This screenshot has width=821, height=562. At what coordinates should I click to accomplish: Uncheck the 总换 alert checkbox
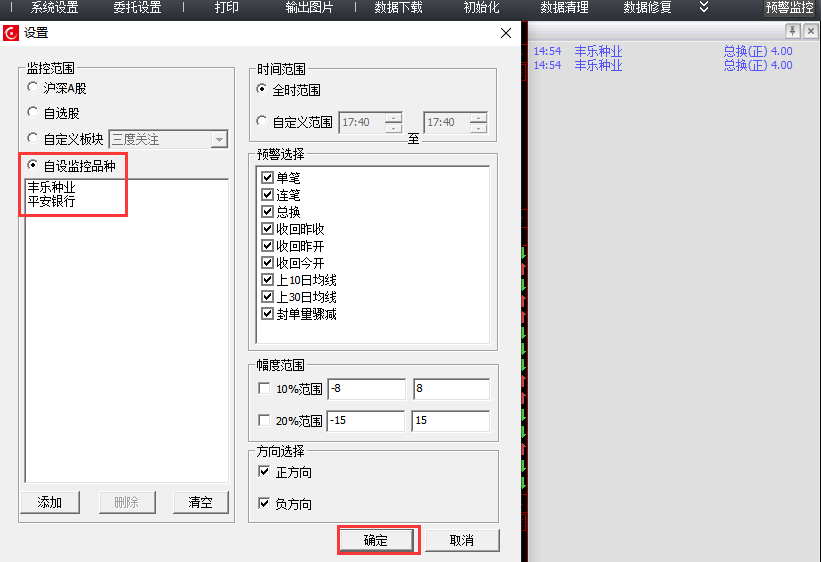click(268, 212)
